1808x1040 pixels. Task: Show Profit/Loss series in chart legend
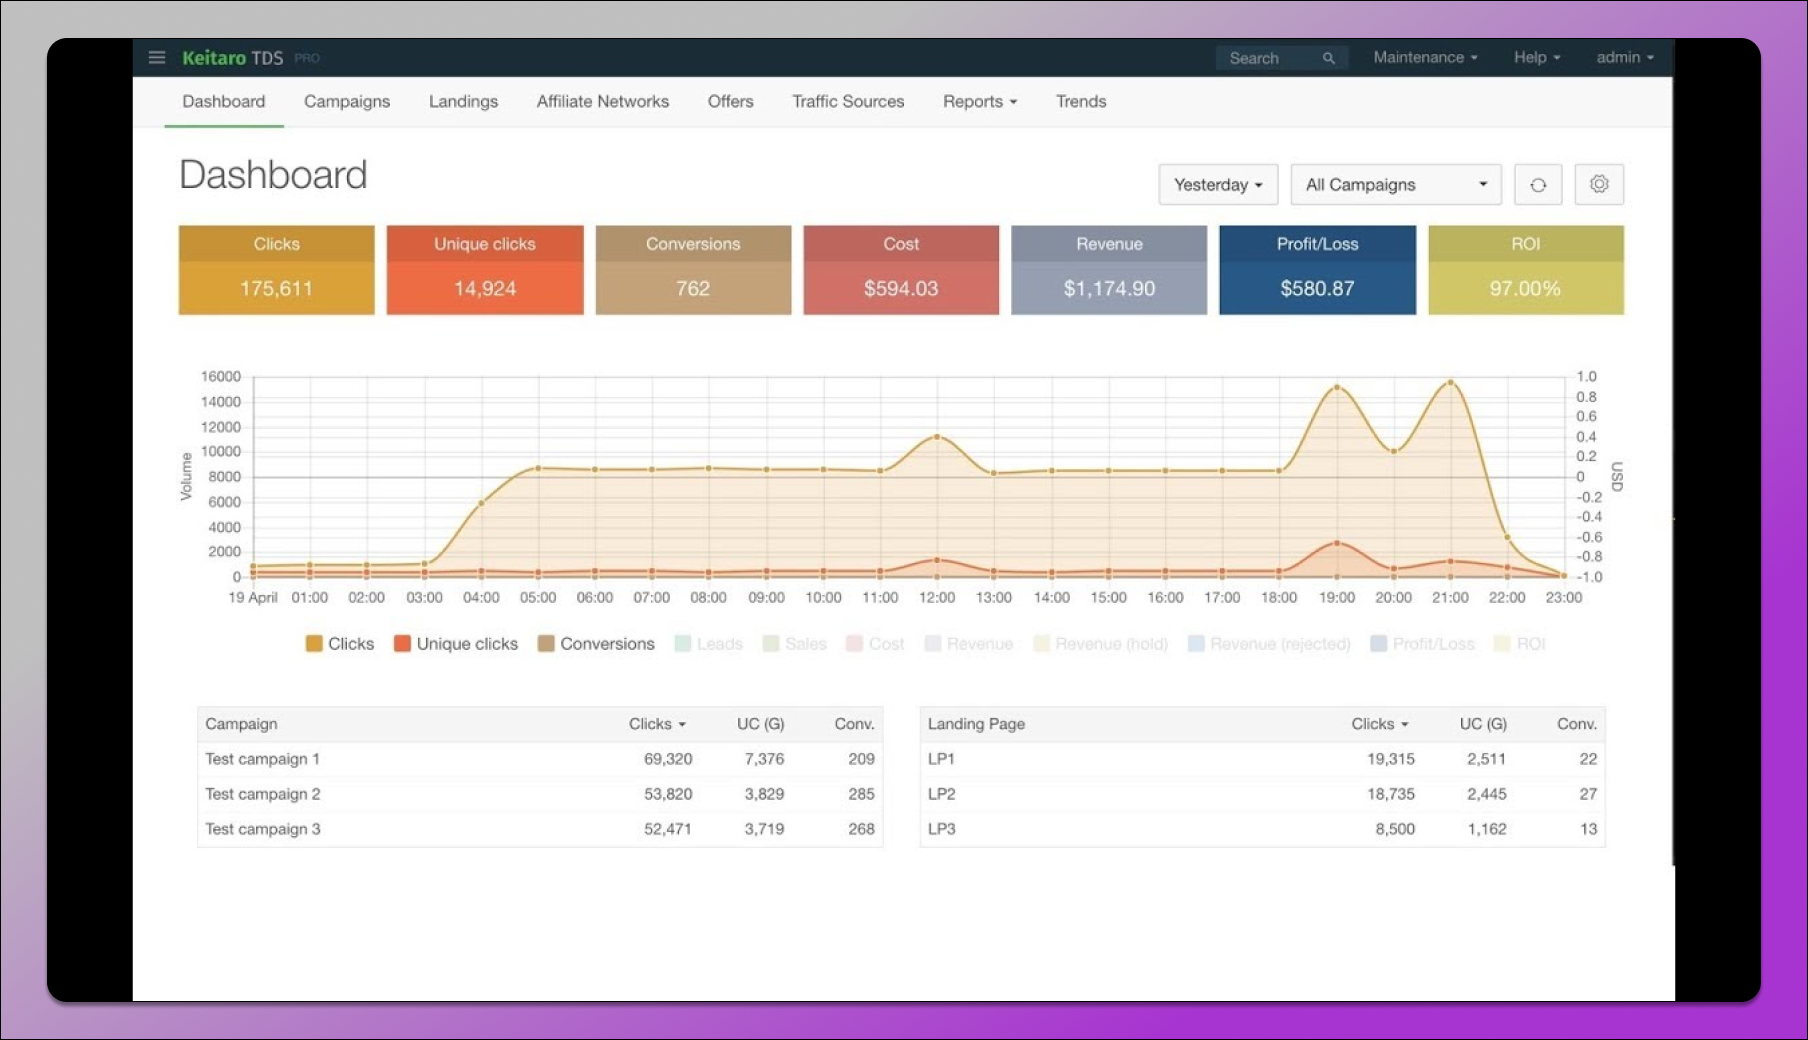1422,644
